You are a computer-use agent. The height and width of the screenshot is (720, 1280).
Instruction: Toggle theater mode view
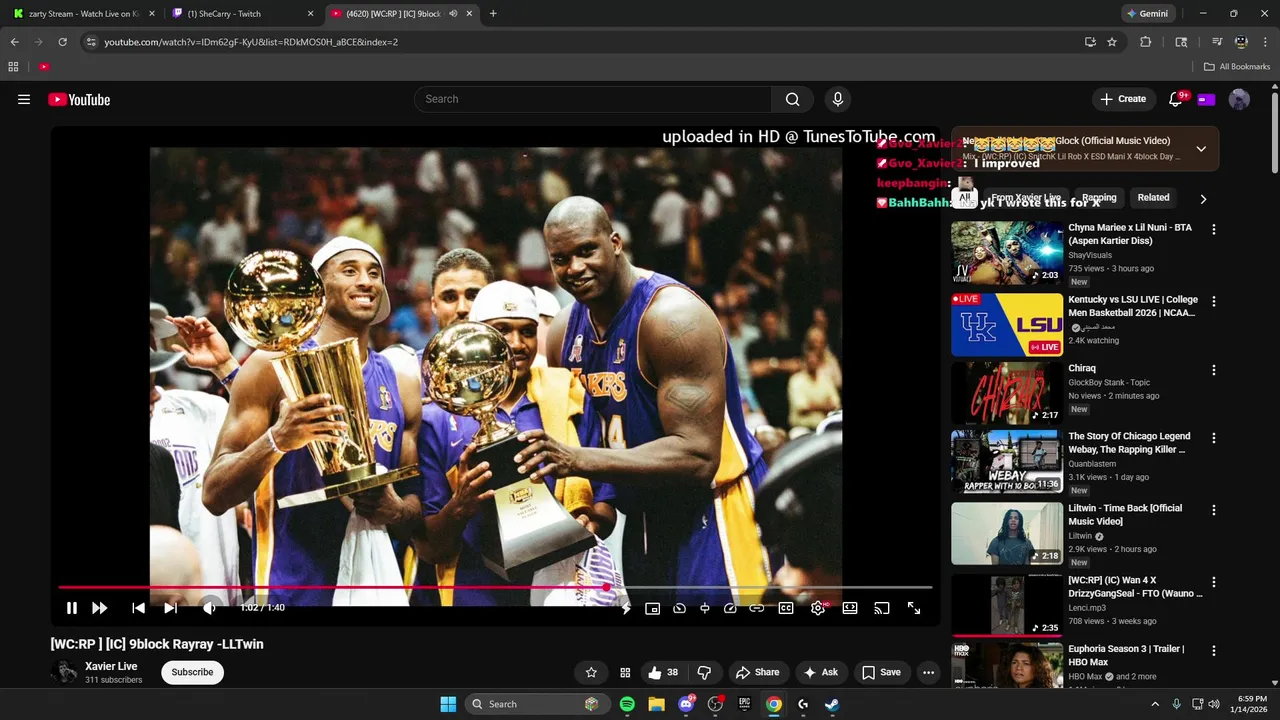click(x=850, y=608)
